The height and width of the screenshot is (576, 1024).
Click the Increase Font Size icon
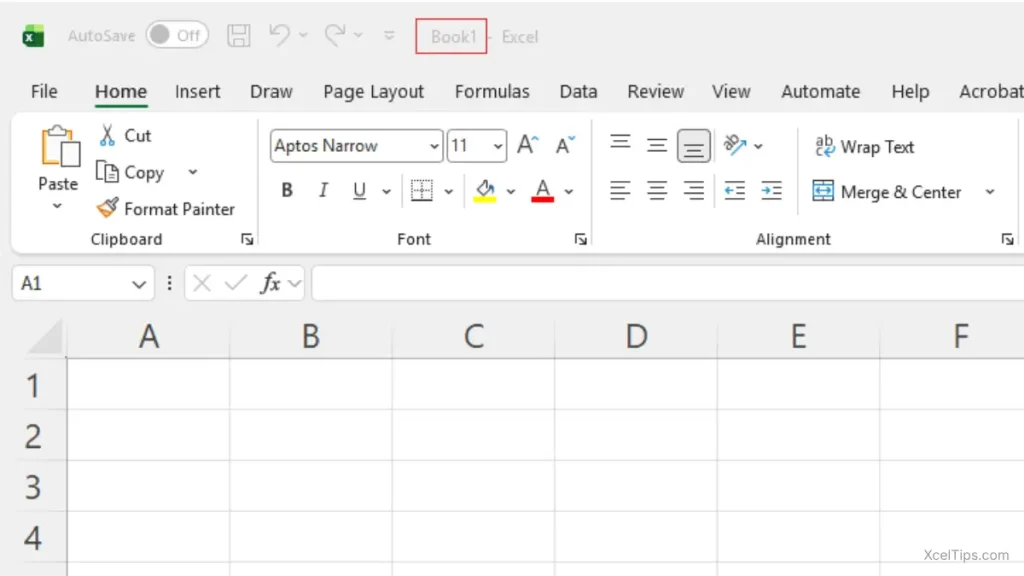(x=527, y=144)
